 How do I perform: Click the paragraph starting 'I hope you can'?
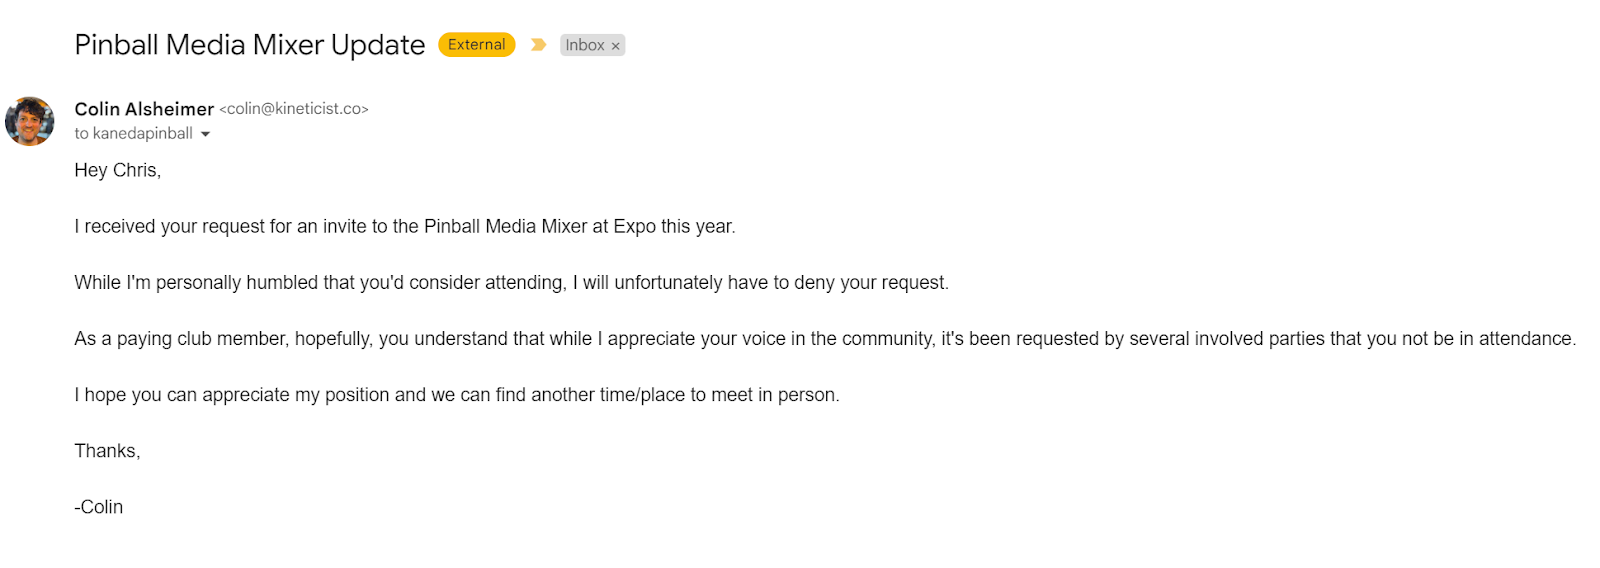[x=456, y=394]
